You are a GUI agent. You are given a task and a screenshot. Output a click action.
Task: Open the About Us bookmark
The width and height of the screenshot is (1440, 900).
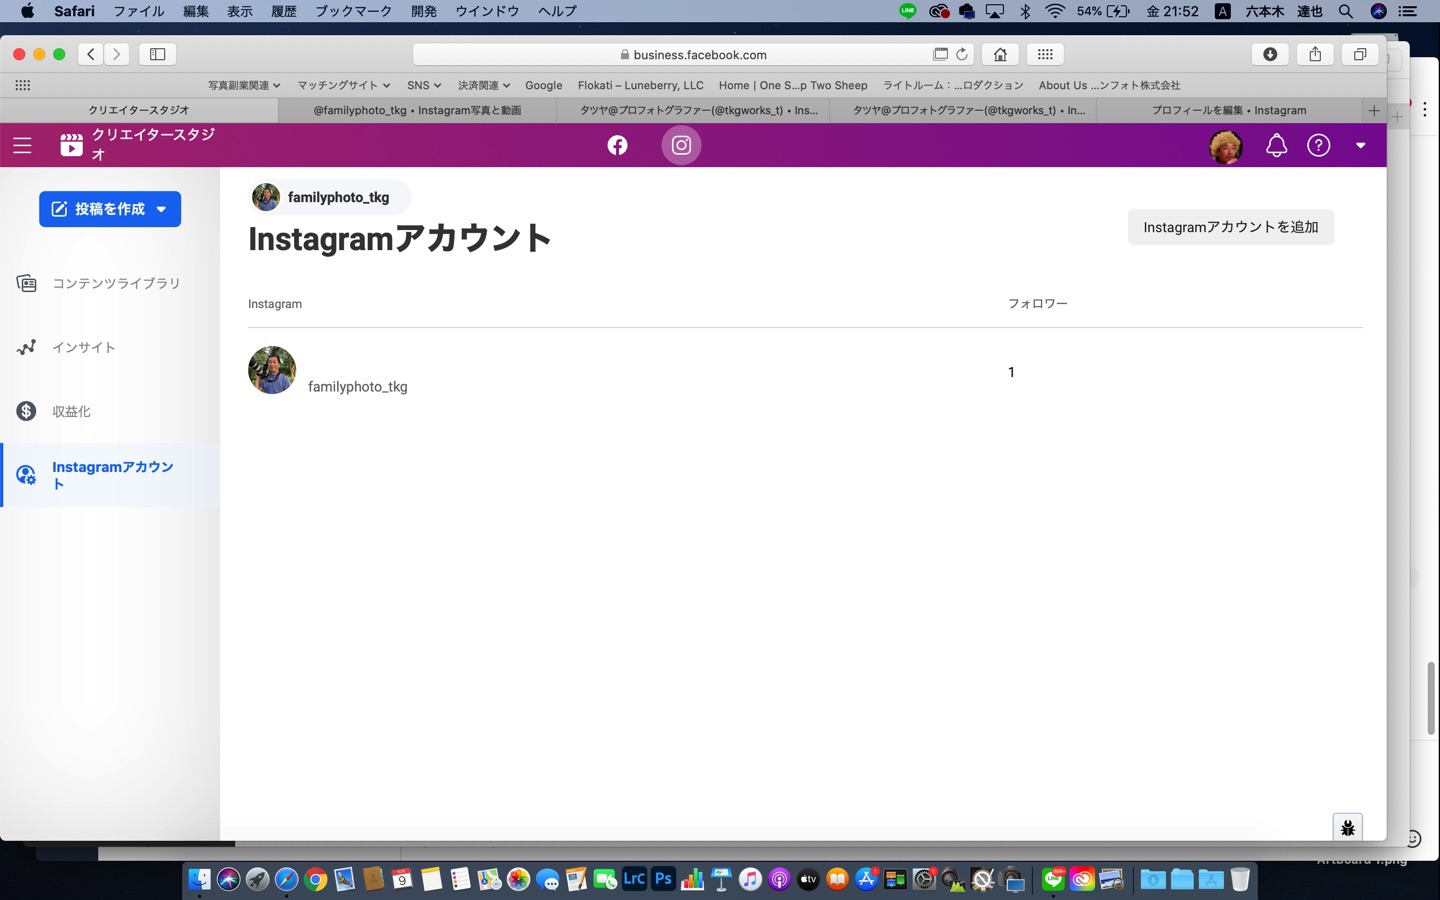pos(1109,86)
